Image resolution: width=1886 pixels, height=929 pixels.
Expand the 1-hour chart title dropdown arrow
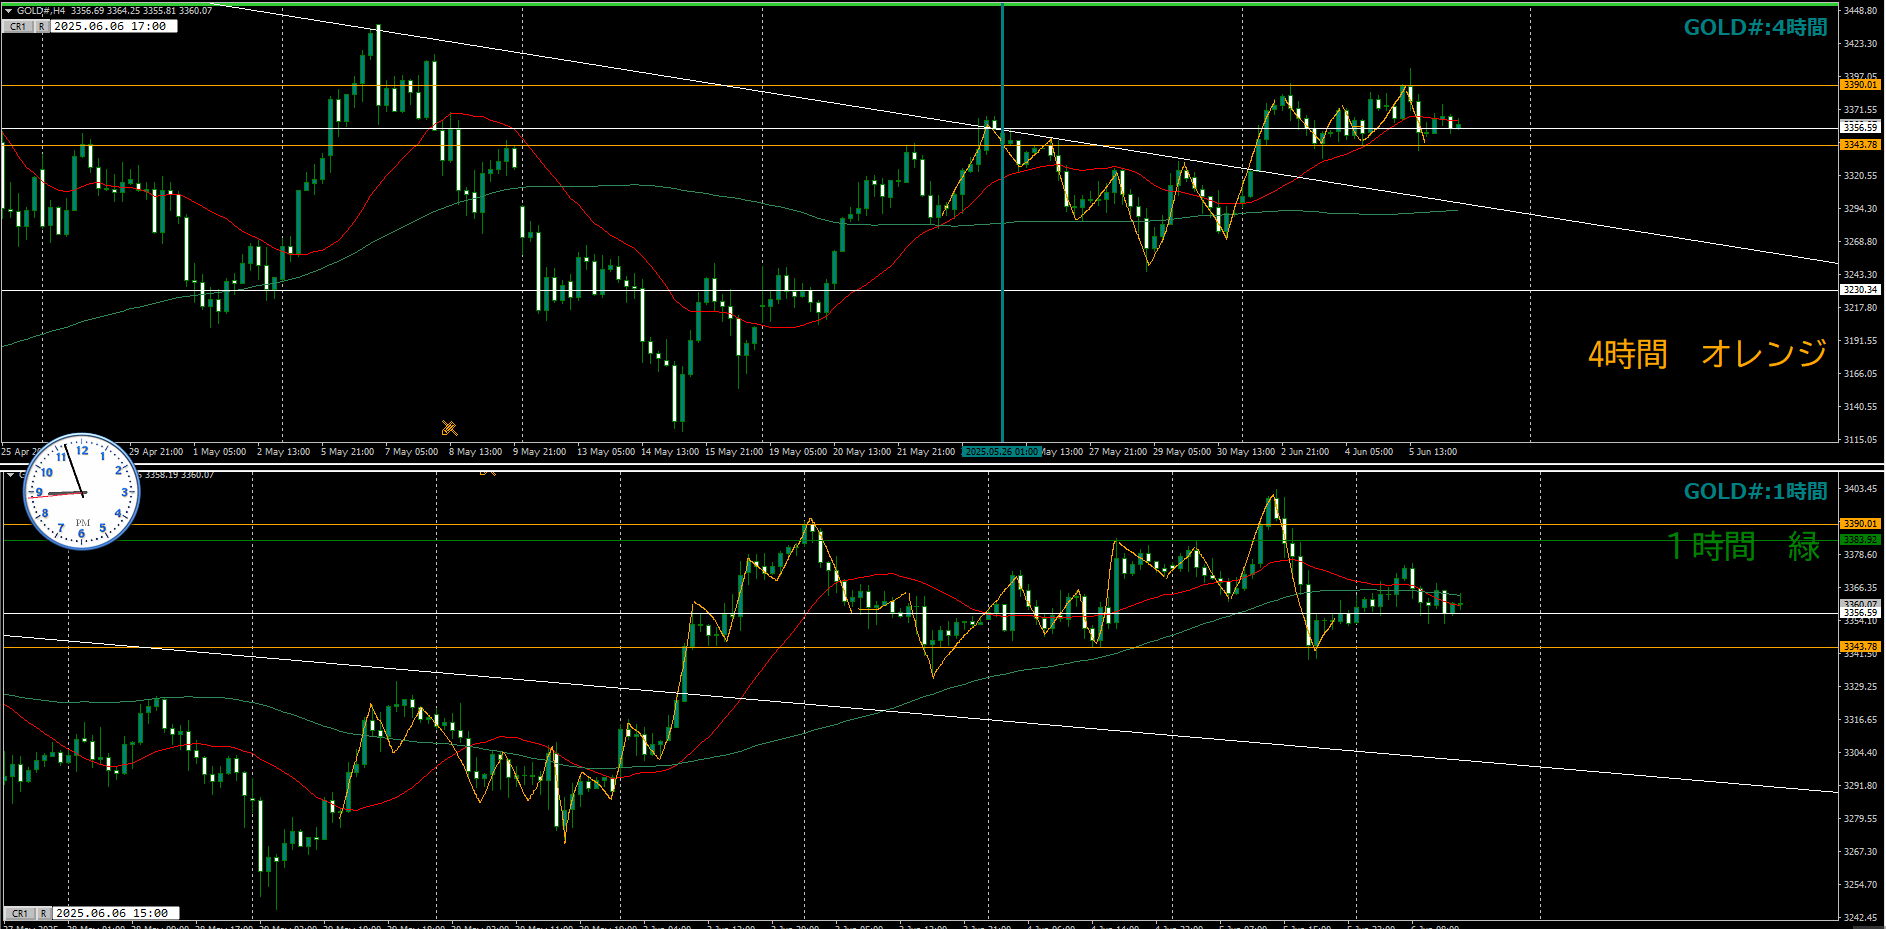11,475
